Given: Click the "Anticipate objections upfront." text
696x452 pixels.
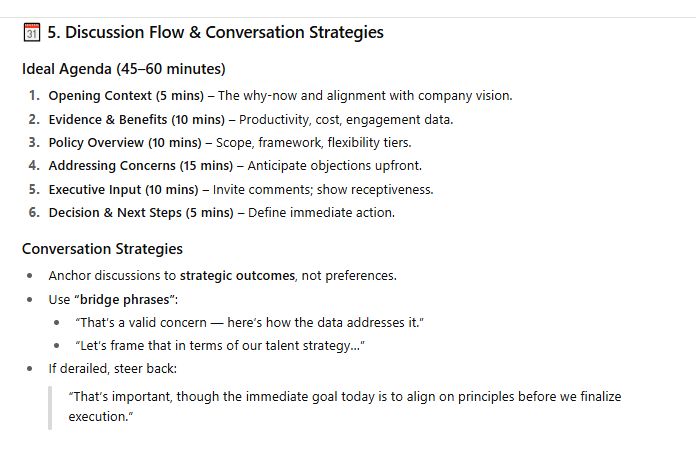Looking at the screenshot, I should [x=335, y=165].
